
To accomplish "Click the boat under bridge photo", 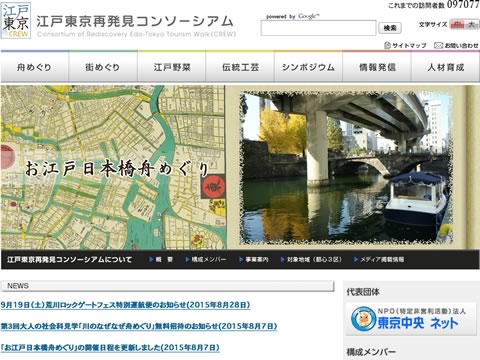I will (345, 167).
